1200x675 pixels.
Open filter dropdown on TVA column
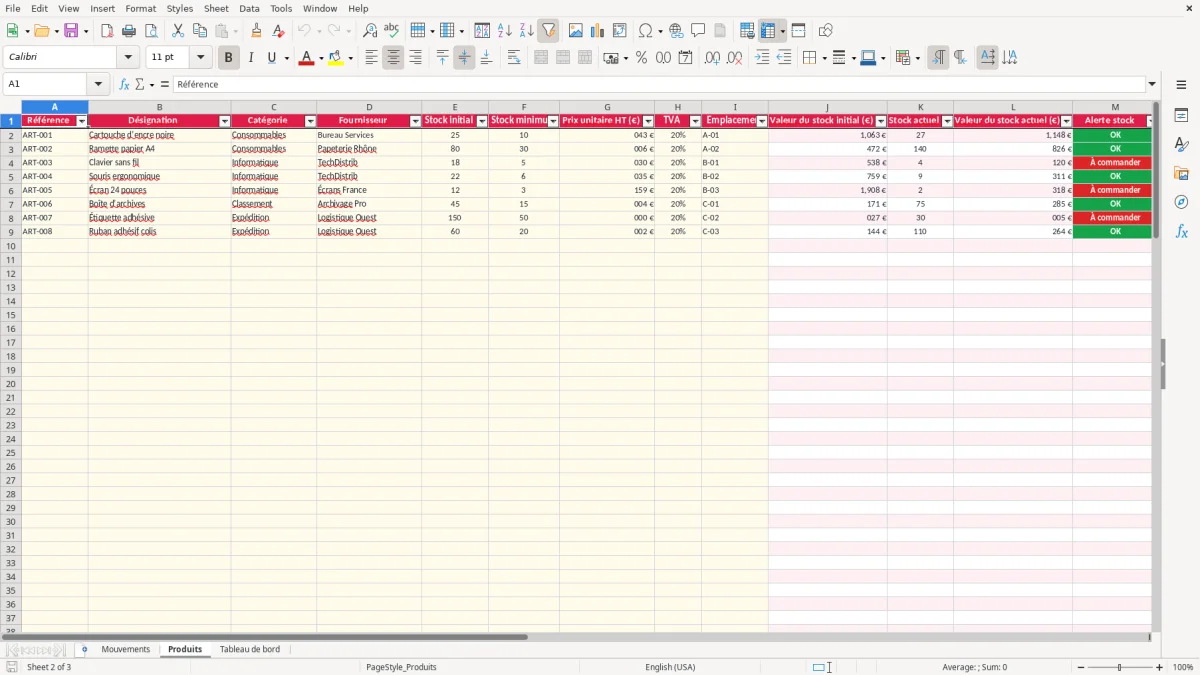[695, 121]
